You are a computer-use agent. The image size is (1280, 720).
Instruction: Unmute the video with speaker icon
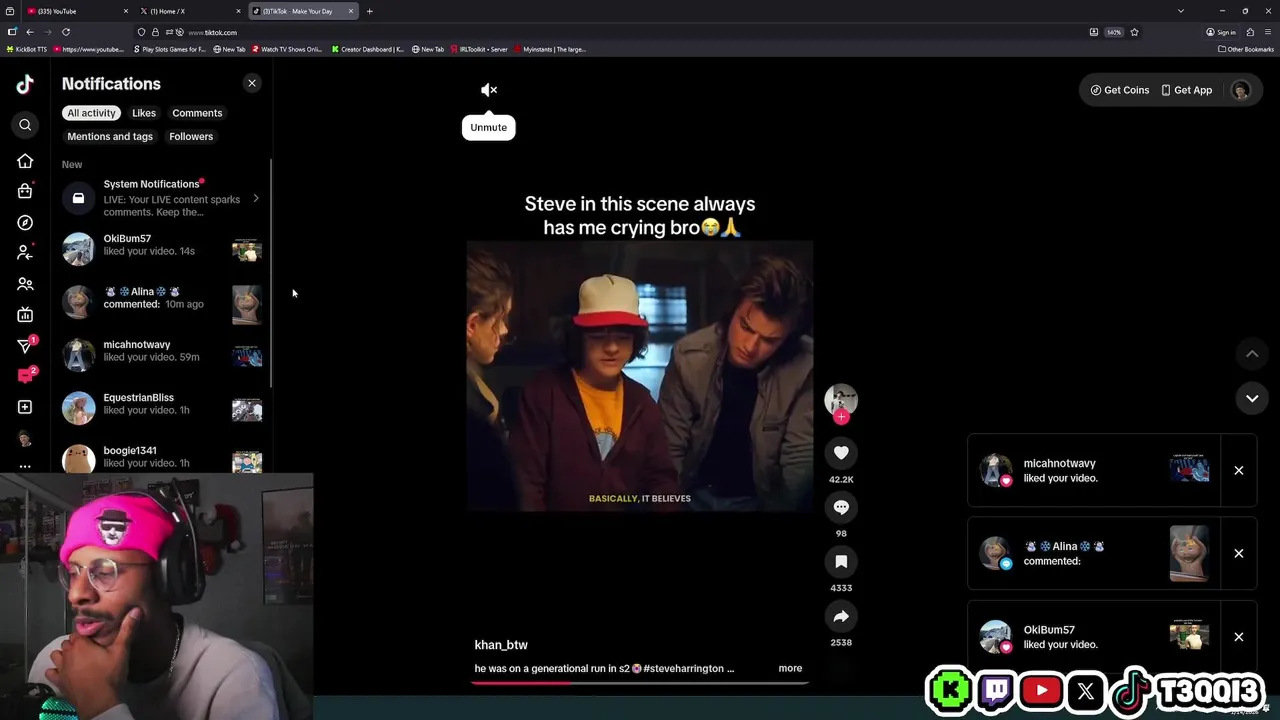point(489,90)
